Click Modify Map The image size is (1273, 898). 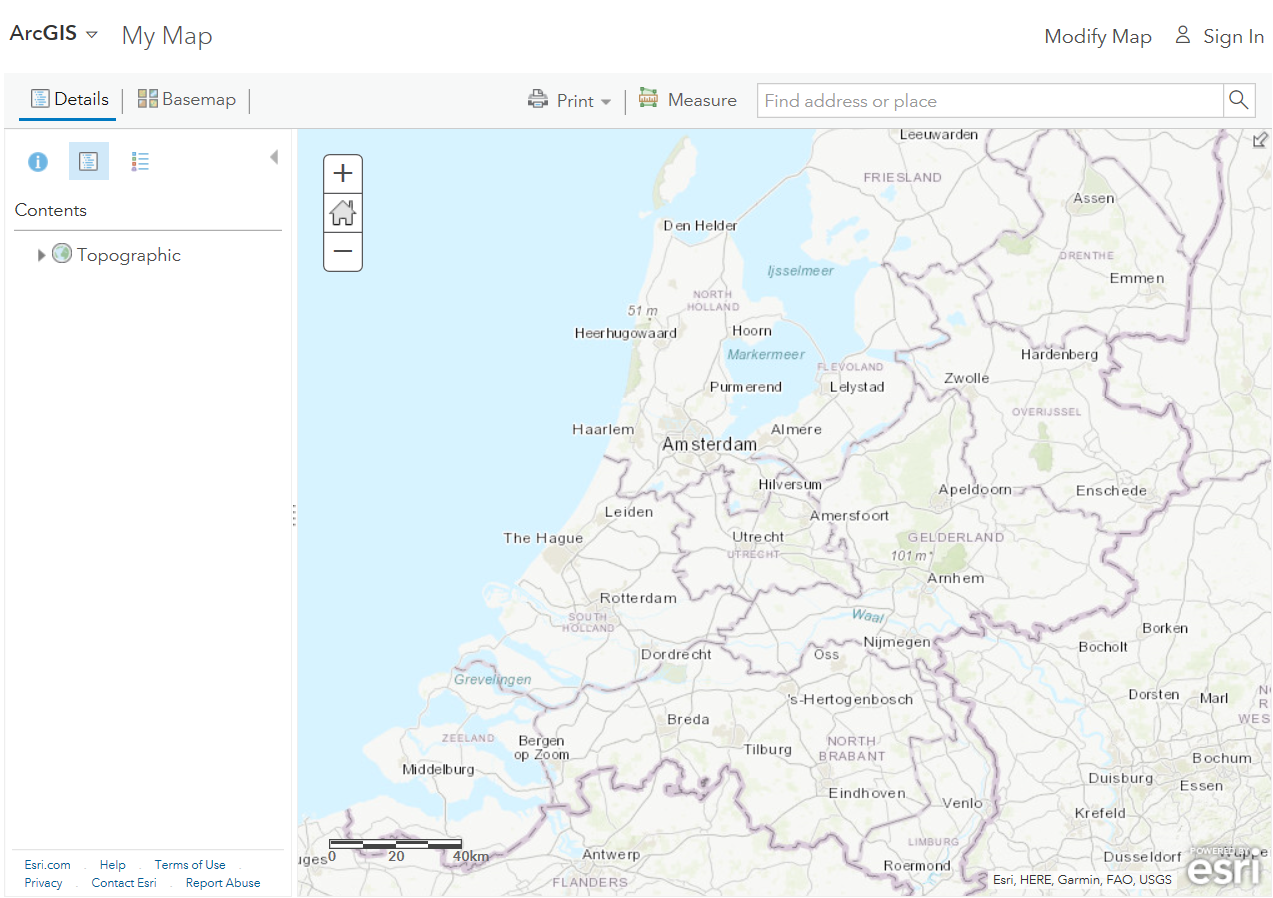tap(1097, 36)
